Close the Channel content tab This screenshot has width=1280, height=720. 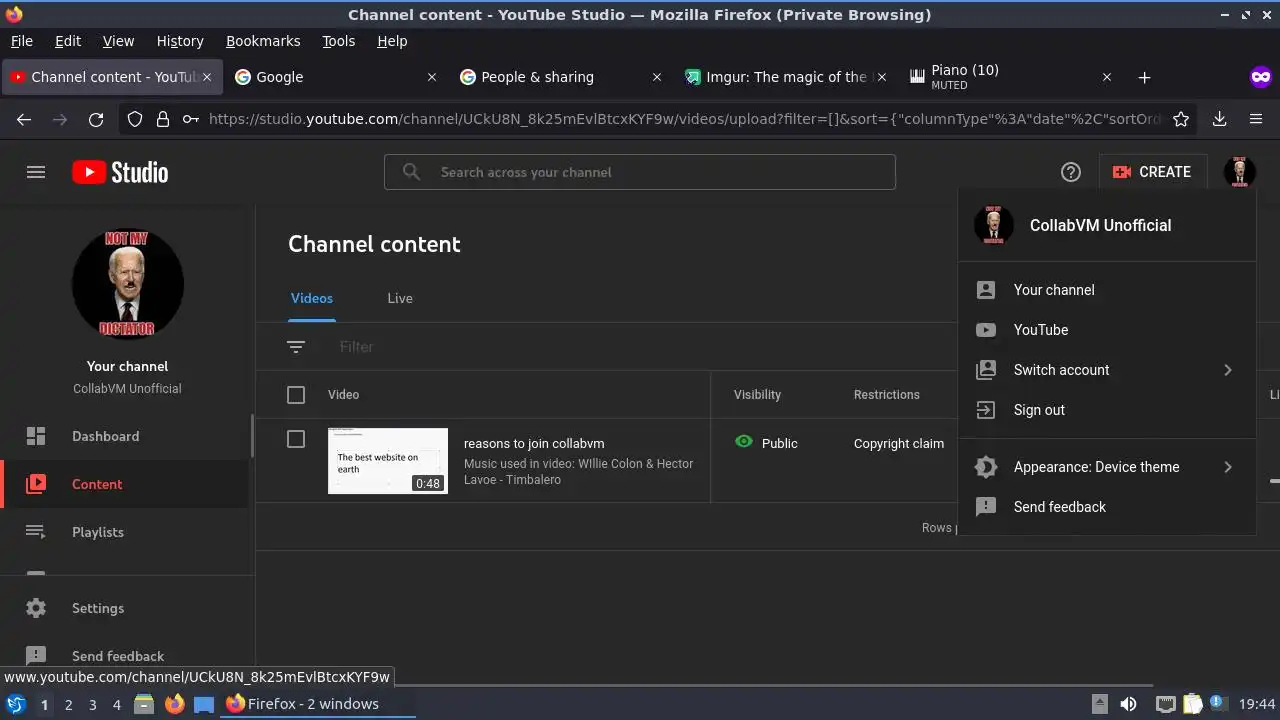[207, 77]
